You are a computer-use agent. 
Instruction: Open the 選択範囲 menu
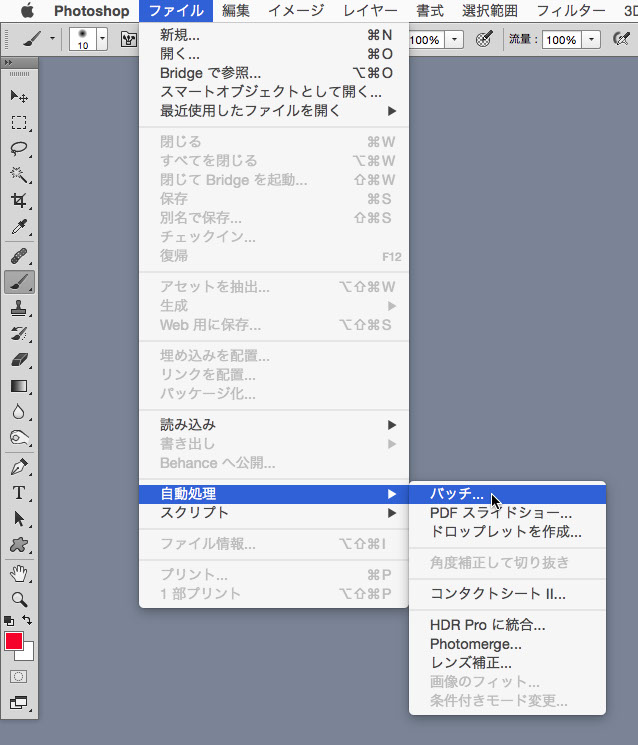click(490, 10)
